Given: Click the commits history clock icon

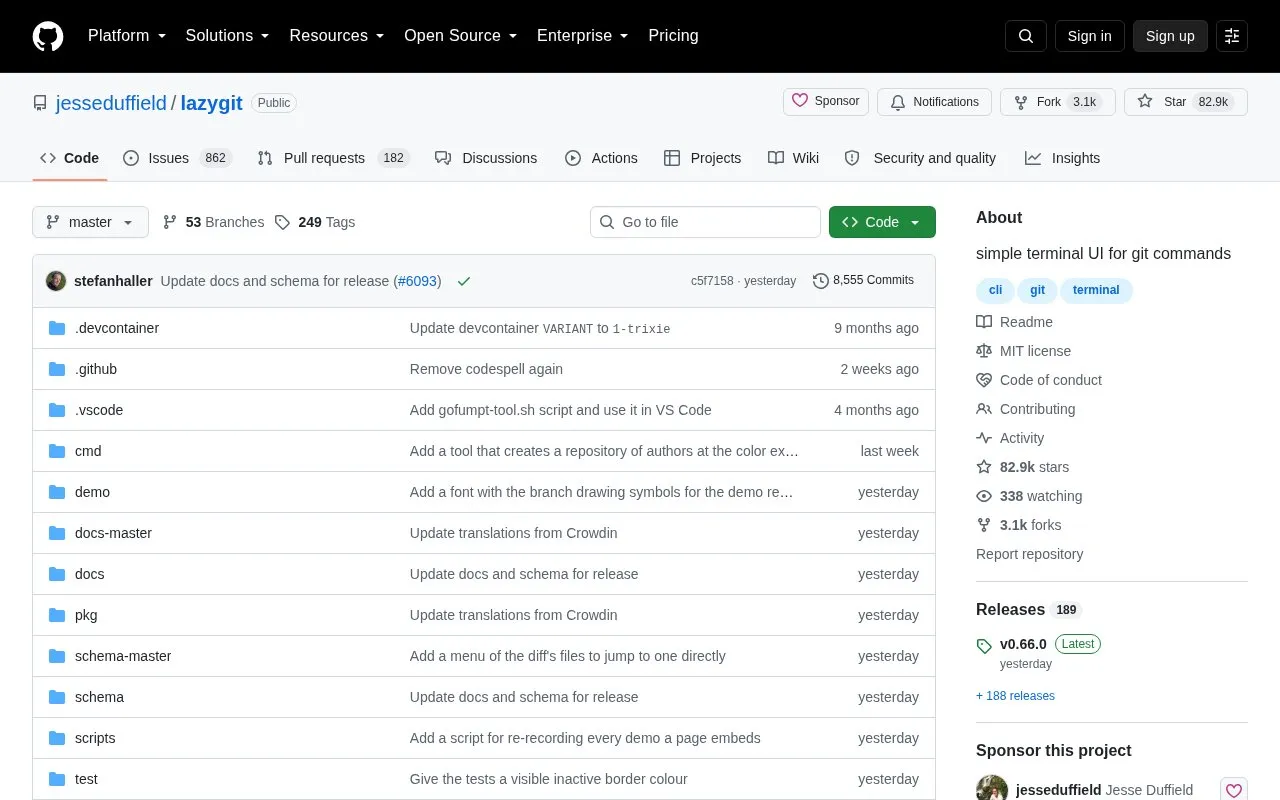Looking at the screenshot, I should point(821,281).
